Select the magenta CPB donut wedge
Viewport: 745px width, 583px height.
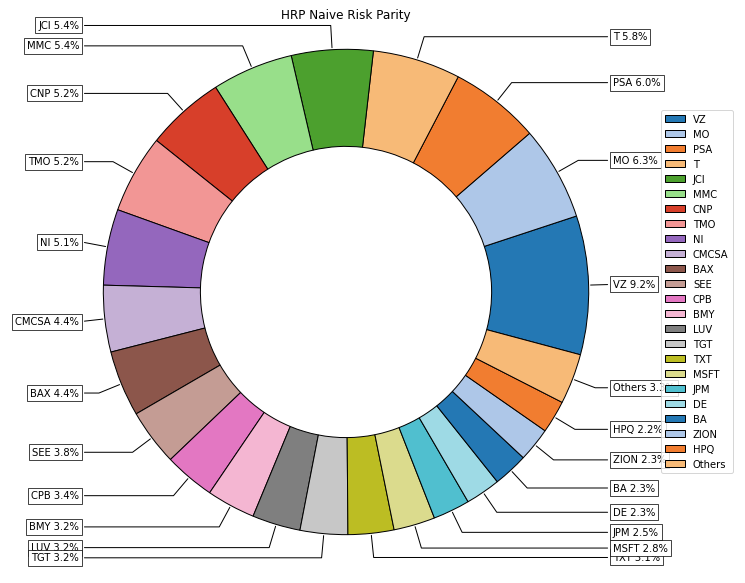pyautogui.click(x=217, y=443)
